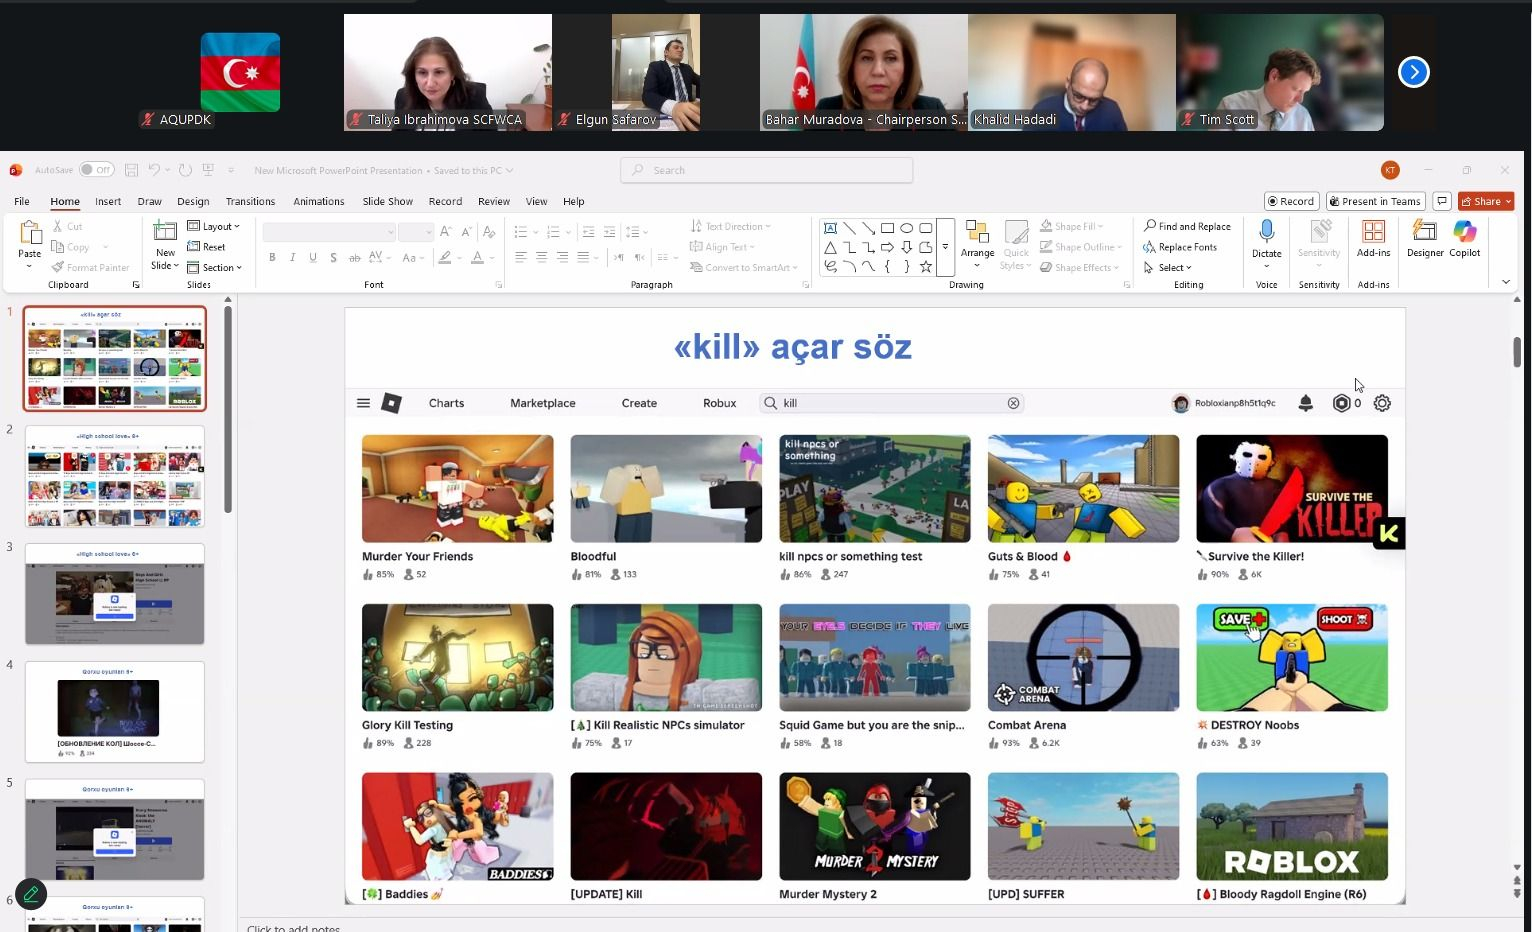The width and height of the screenshot is (1532, 932).
Task: Launch Copilot from the ribbon
Action: pyautogui.click(x=1464, y=237)
